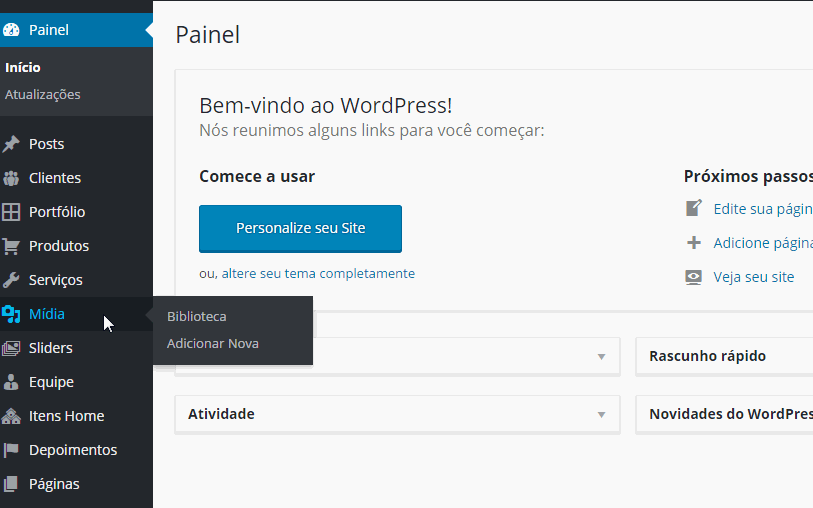Click the Serviços wrench icon
Viewport: 813px width, 508px height.
[x=12, y=280]
